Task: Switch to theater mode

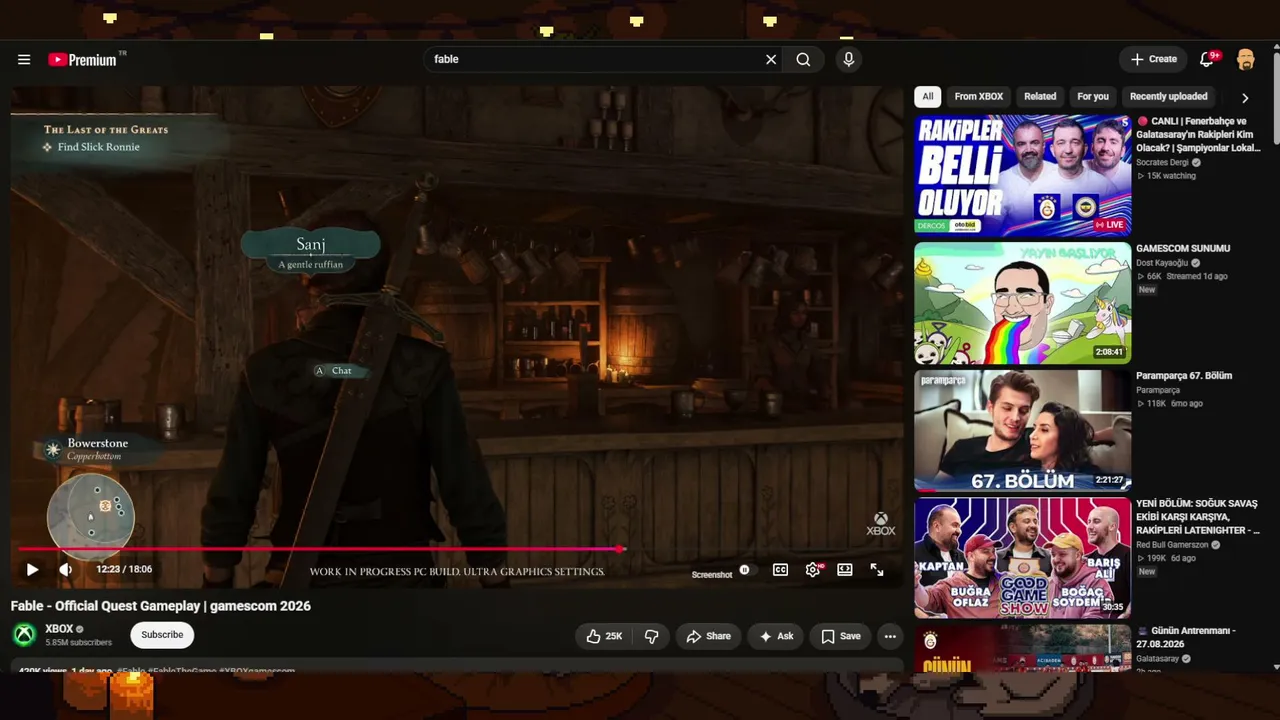Action: point(845,570)
